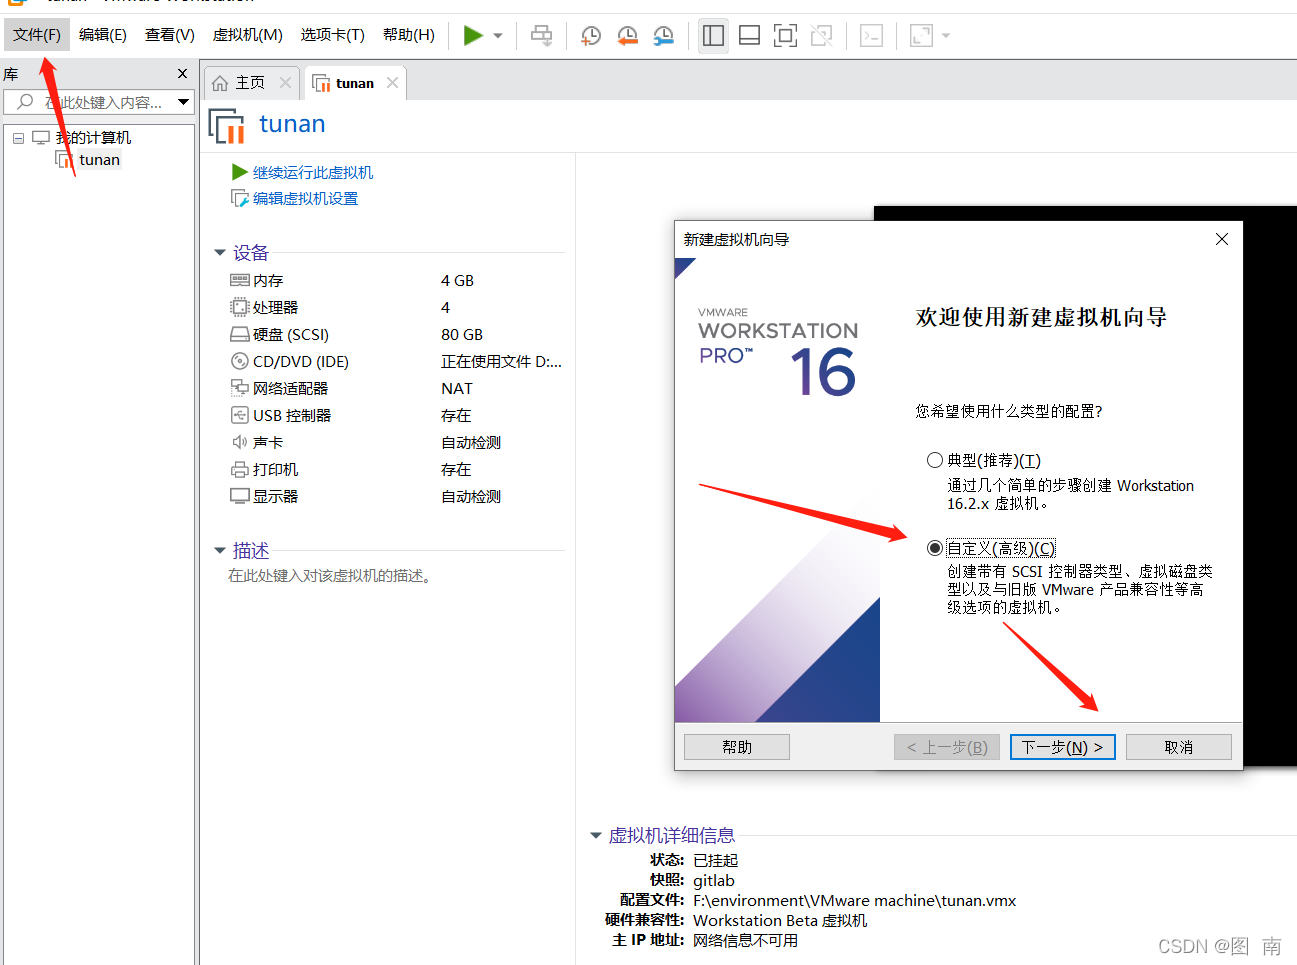Open the 选项卡(T) menu
Viewport: 1297px width, 965px height.
click(x=333, y=35)
